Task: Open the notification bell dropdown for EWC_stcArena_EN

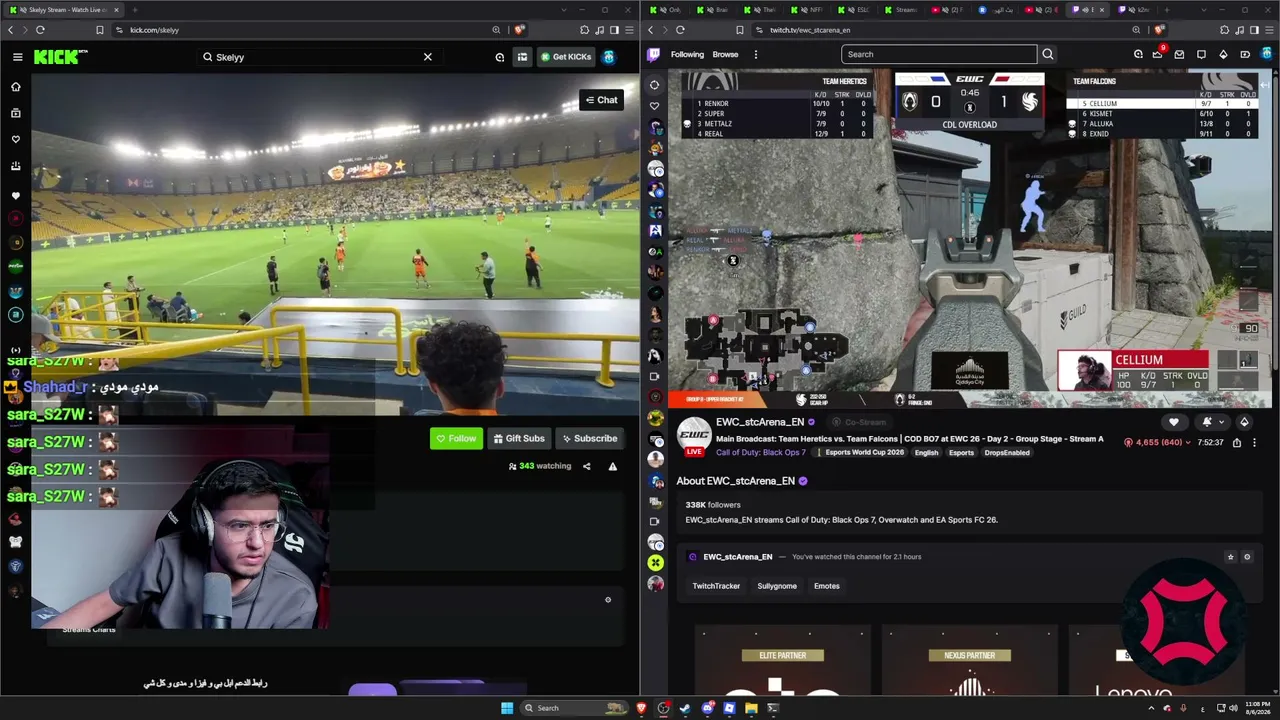Action: point(1211,422)
